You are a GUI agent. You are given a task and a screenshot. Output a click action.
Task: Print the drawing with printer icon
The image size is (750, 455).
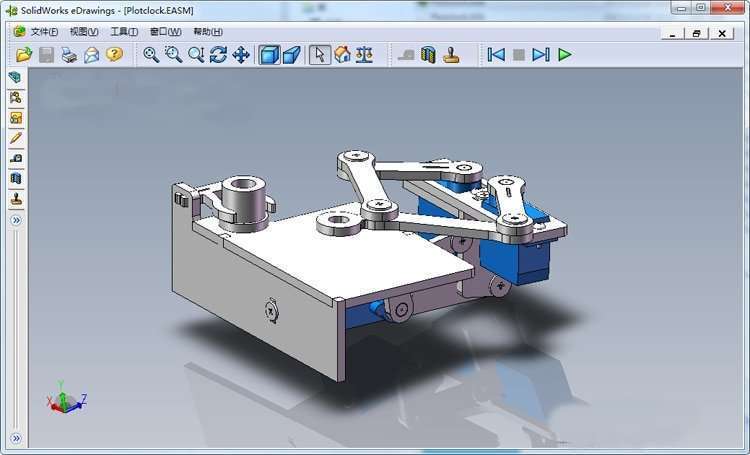pos(69,55)
